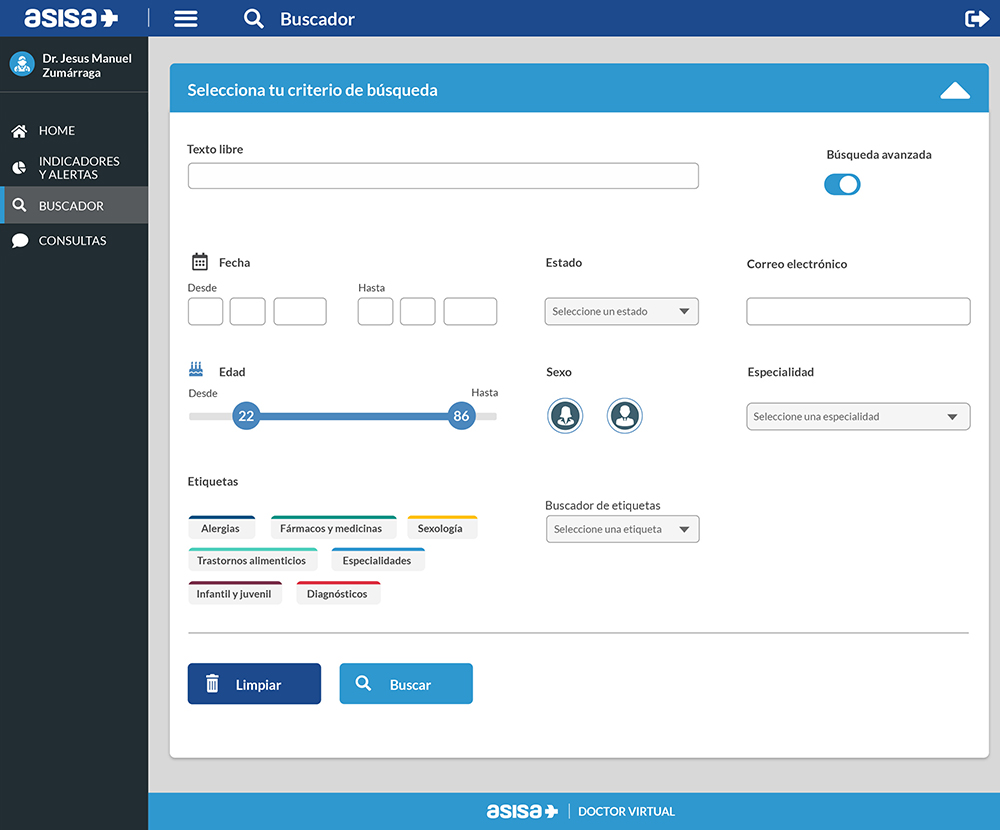Viewport: 1000px width, 830px height.
Task: Select the female sex icon option
Action: point(565,415)
